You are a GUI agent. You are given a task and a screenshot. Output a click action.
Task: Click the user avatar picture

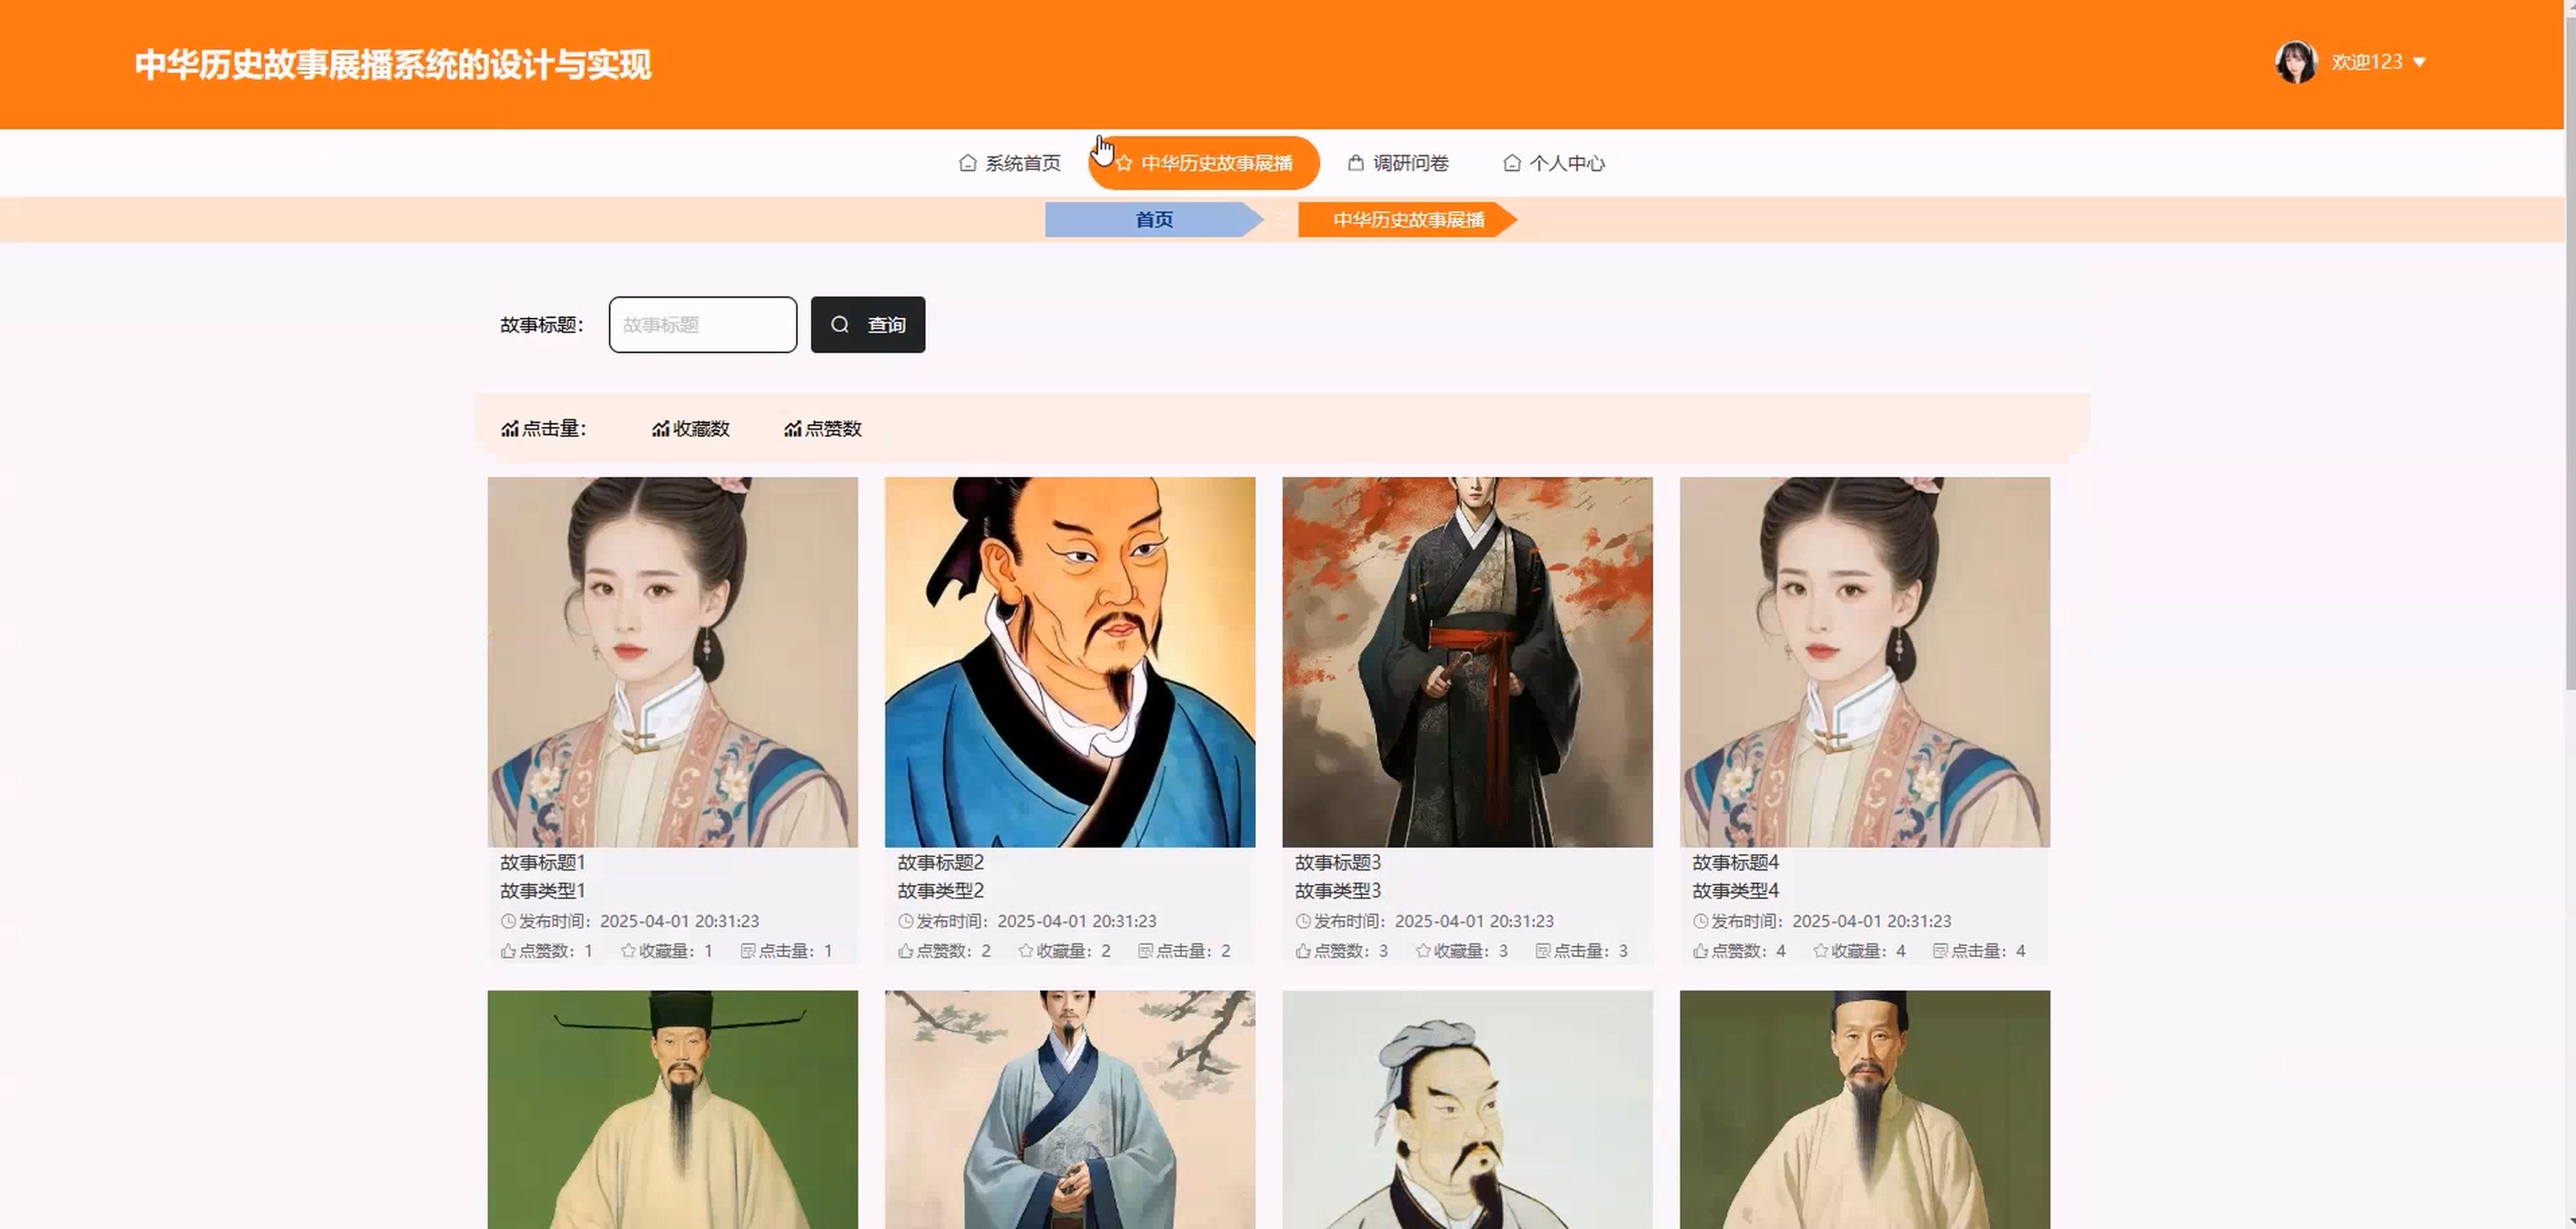coord(2295,62)
